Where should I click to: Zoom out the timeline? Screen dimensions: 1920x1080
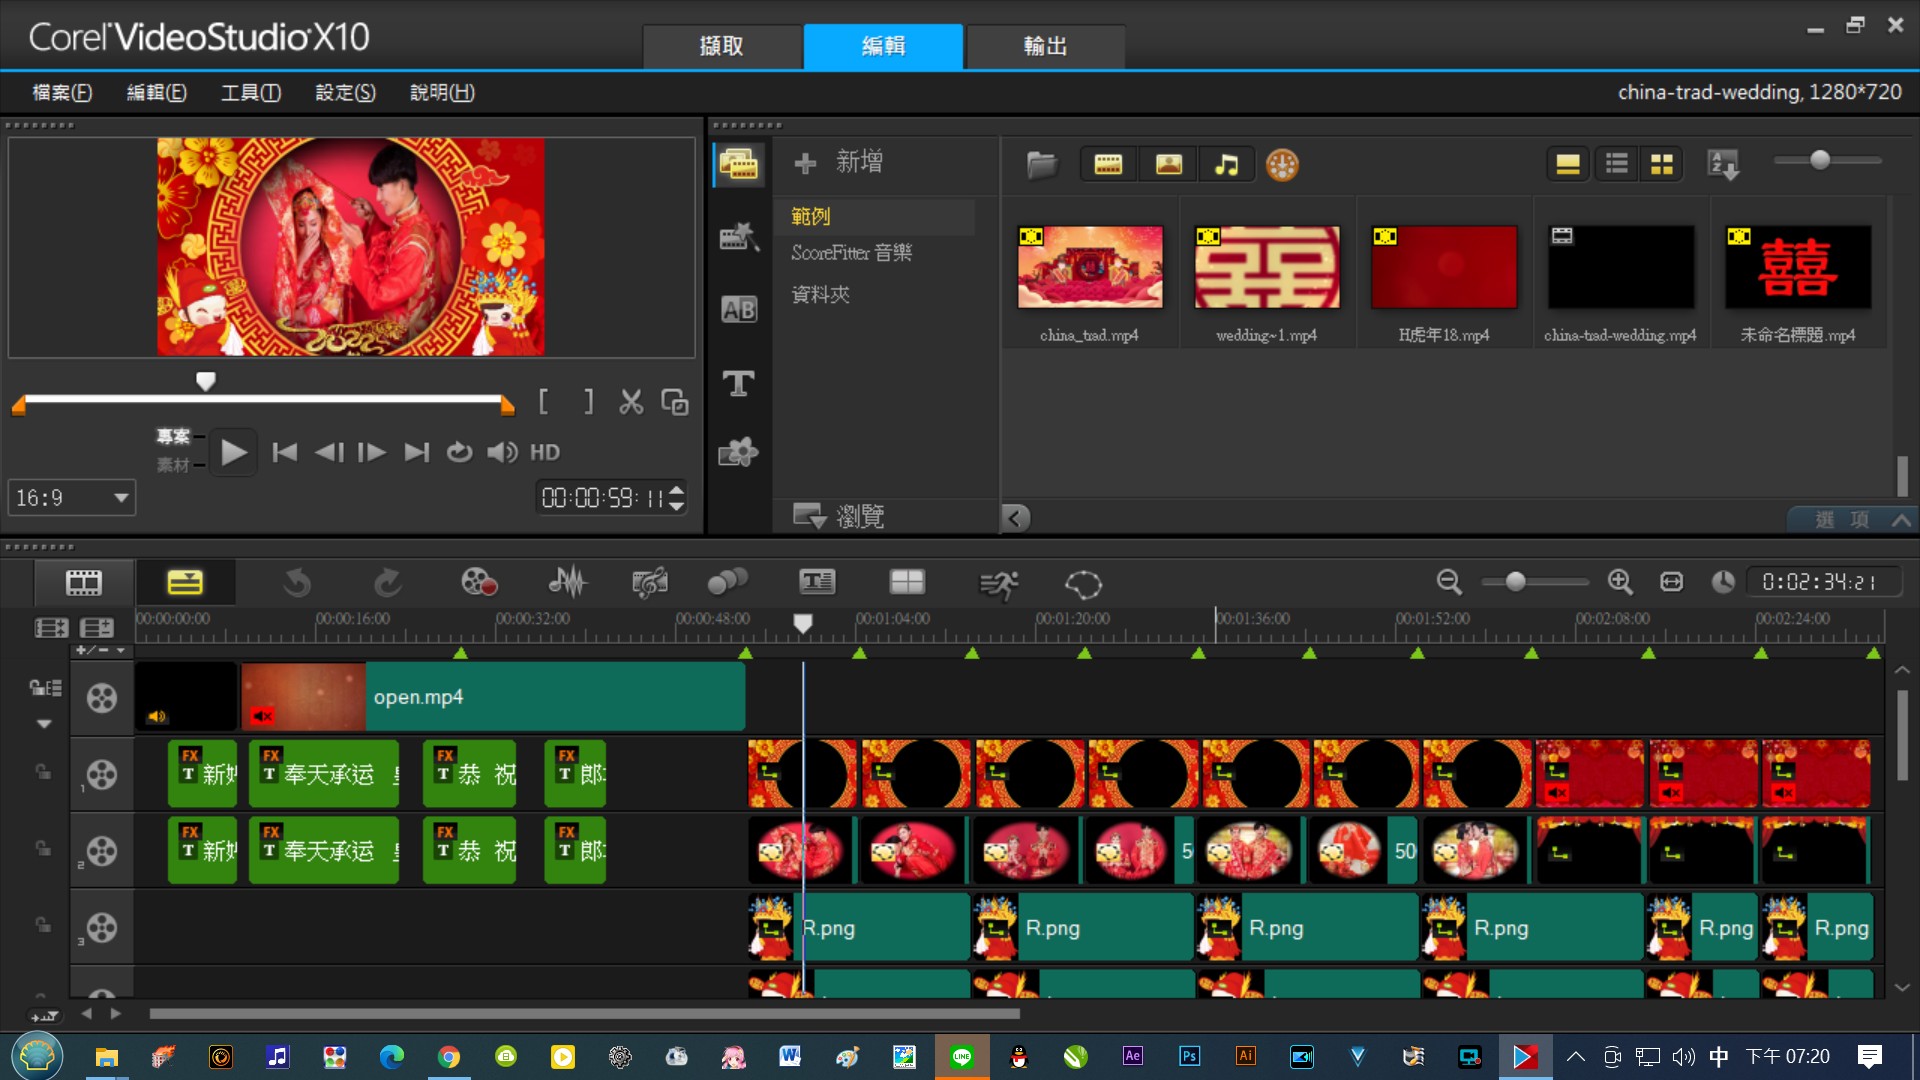pyautogui.click(x=1448, y=582)
